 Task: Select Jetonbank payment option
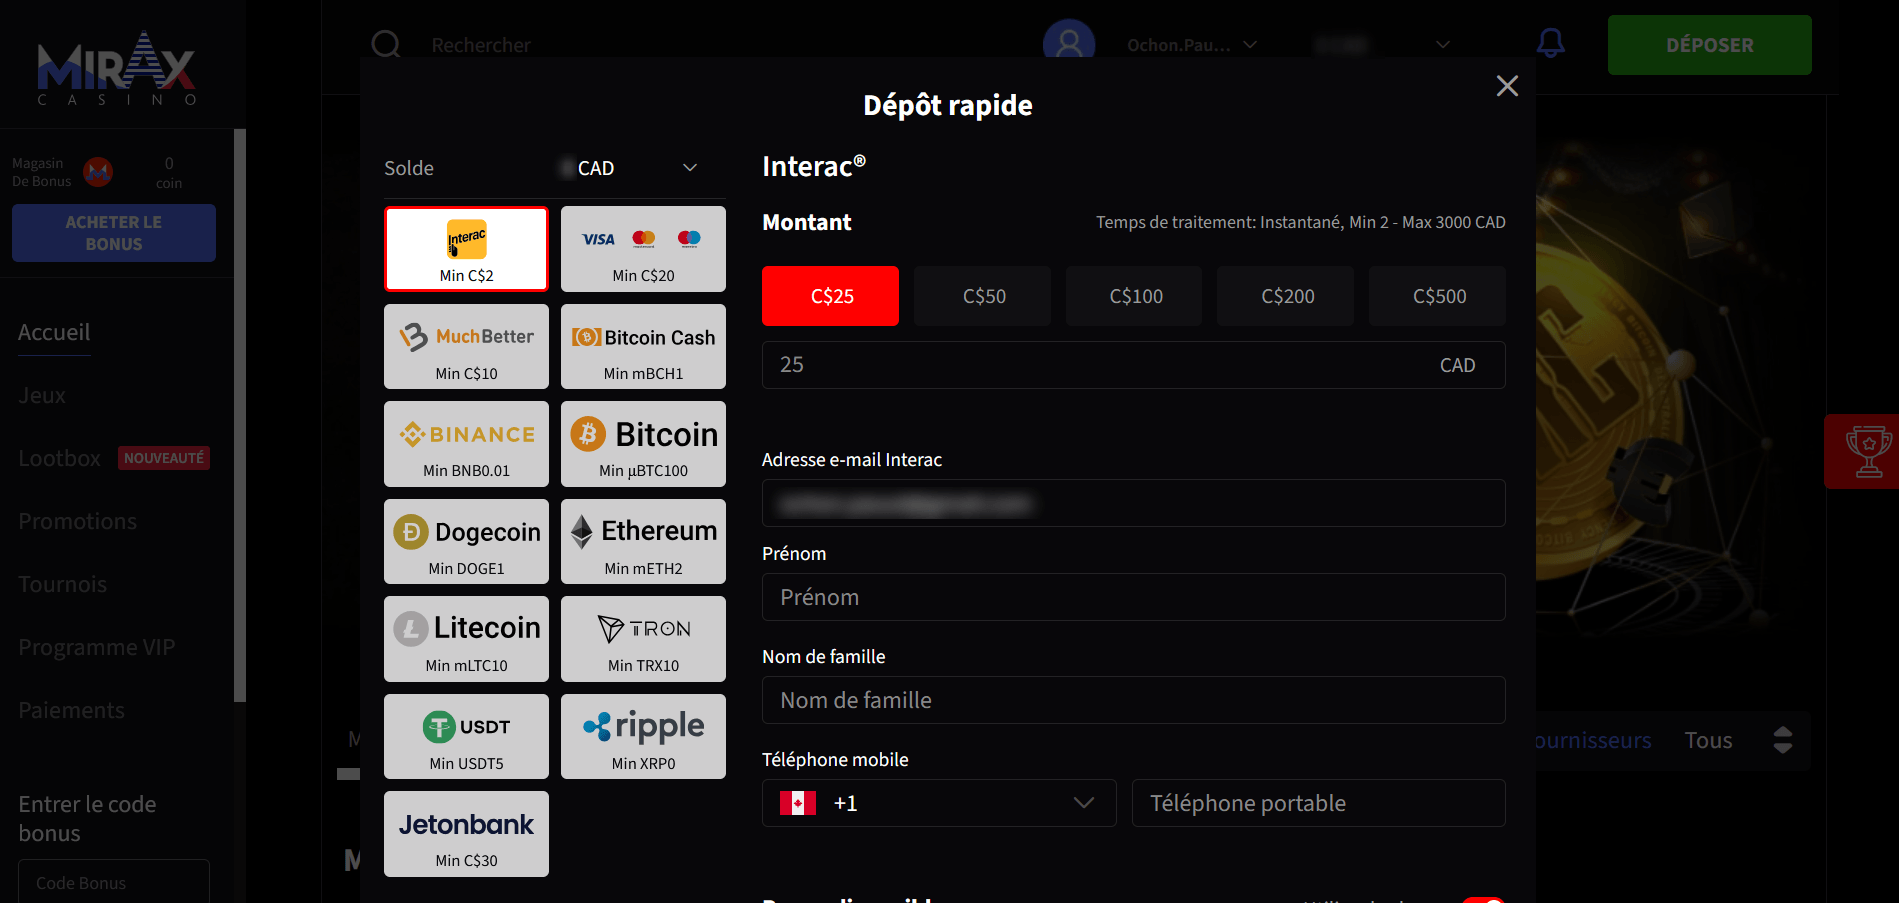(x=466, y=834)
